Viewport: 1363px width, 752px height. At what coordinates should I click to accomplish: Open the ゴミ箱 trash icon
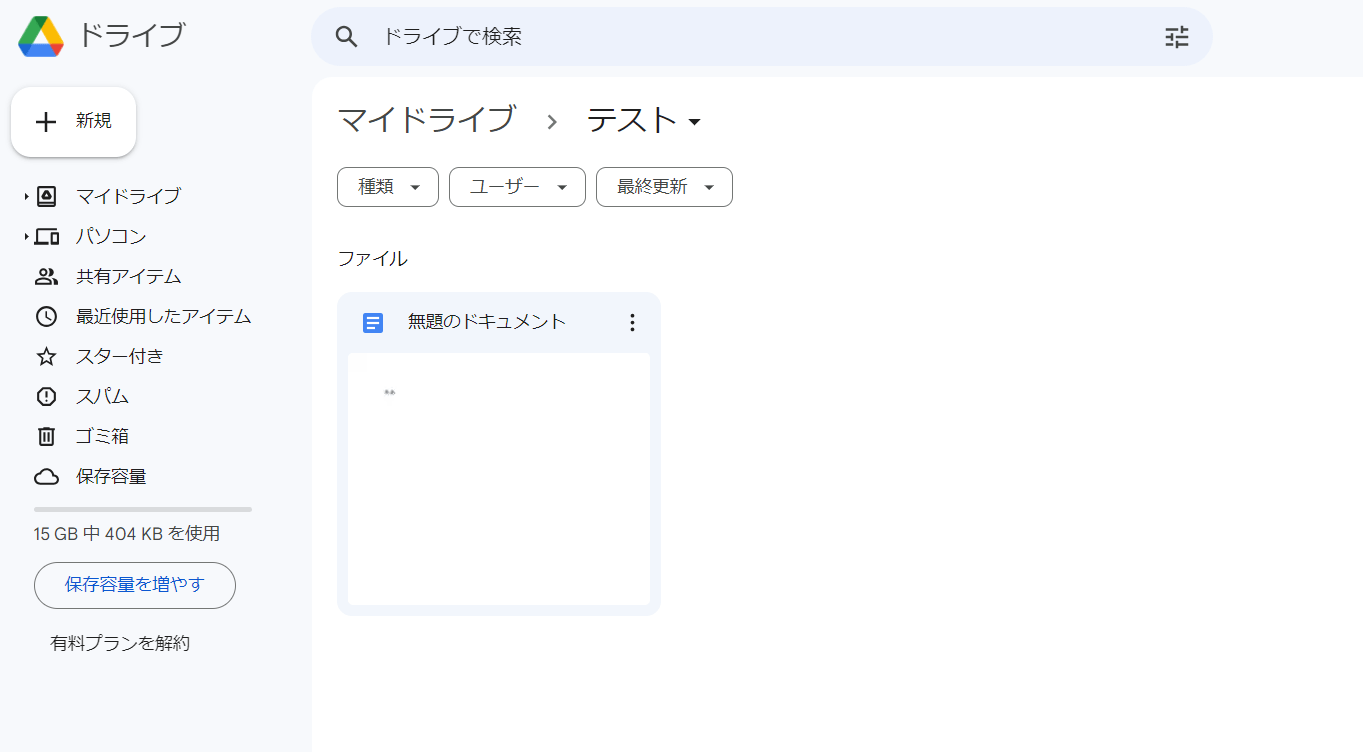click(46, 436)
